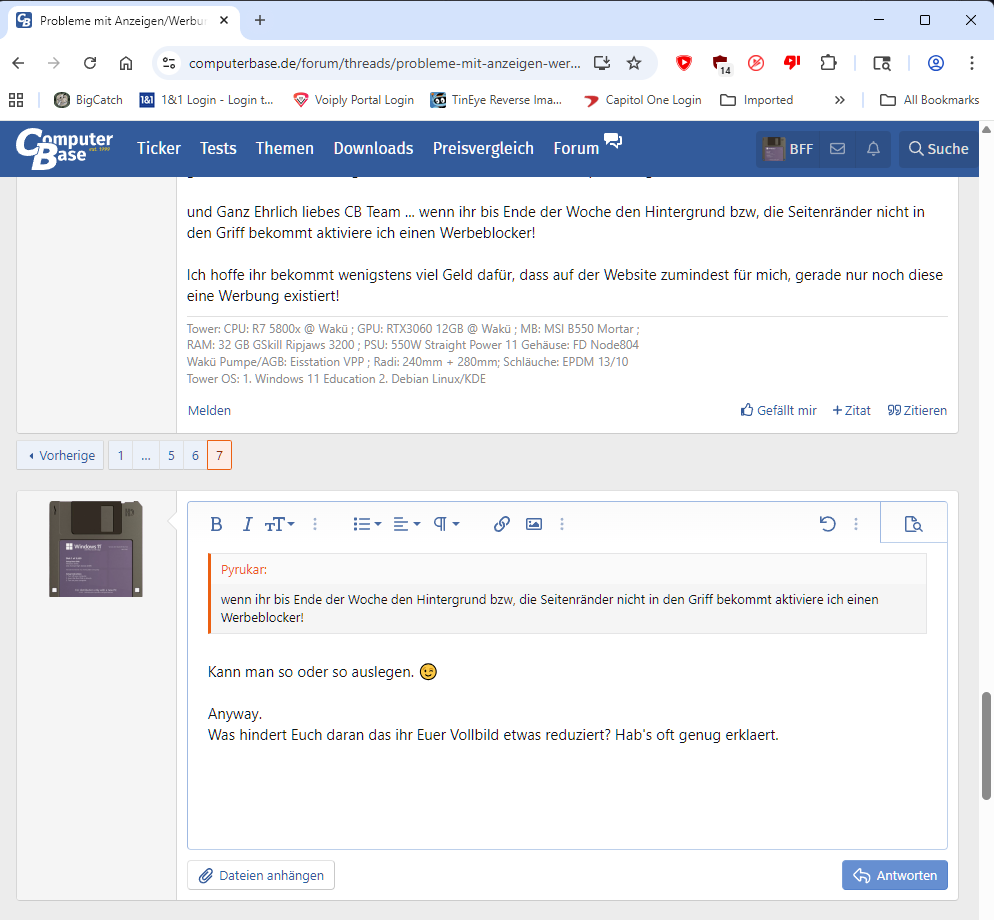Install the page as app icon
994x920 pixels.
tap(602, 63)
